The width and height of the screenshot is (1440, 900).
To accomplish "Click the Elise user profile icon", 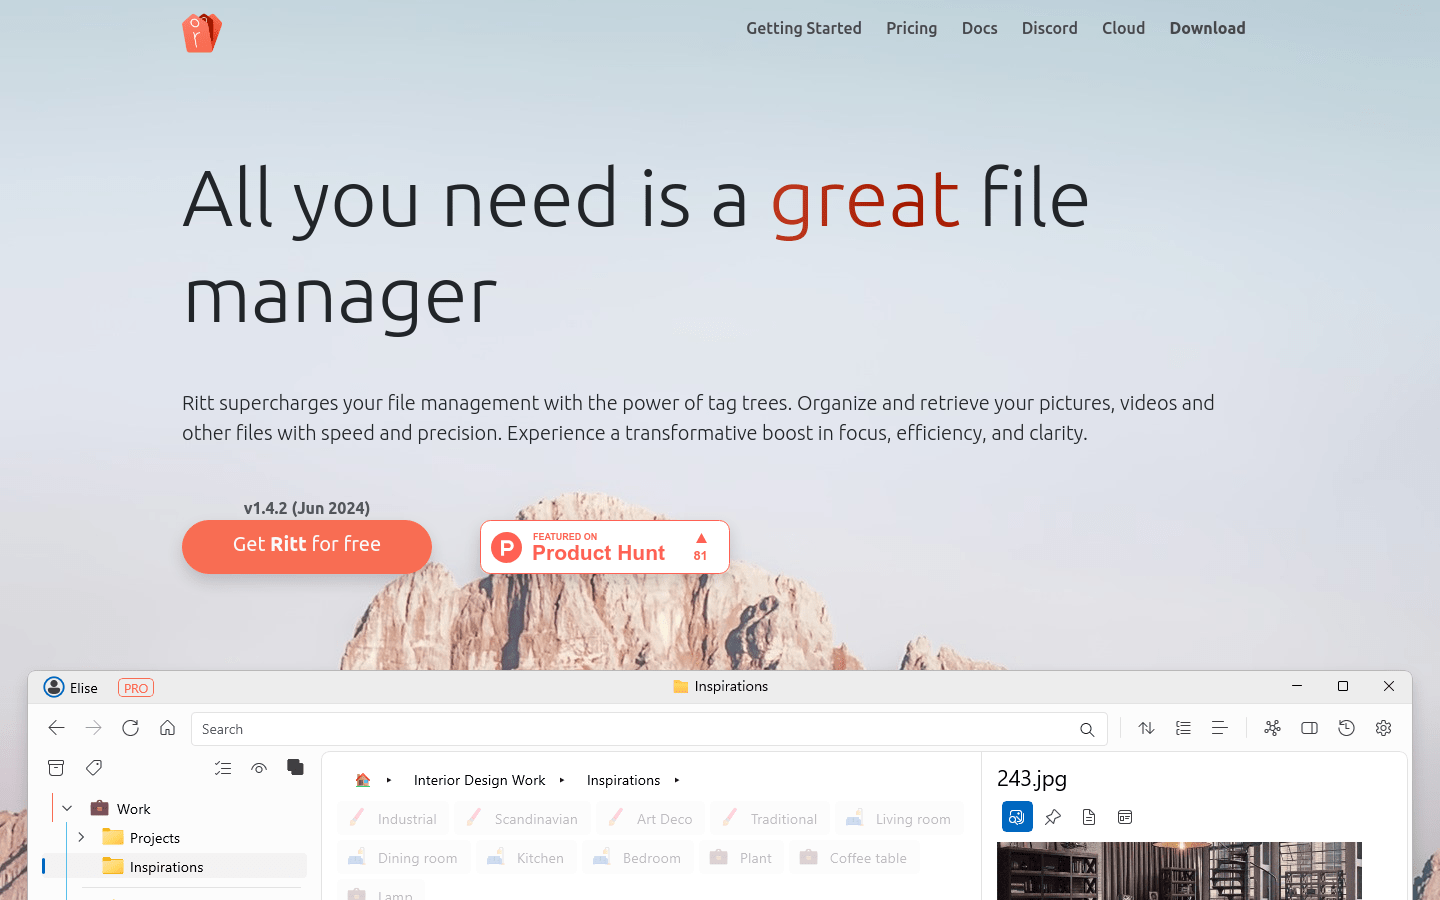I will (54, 687).
